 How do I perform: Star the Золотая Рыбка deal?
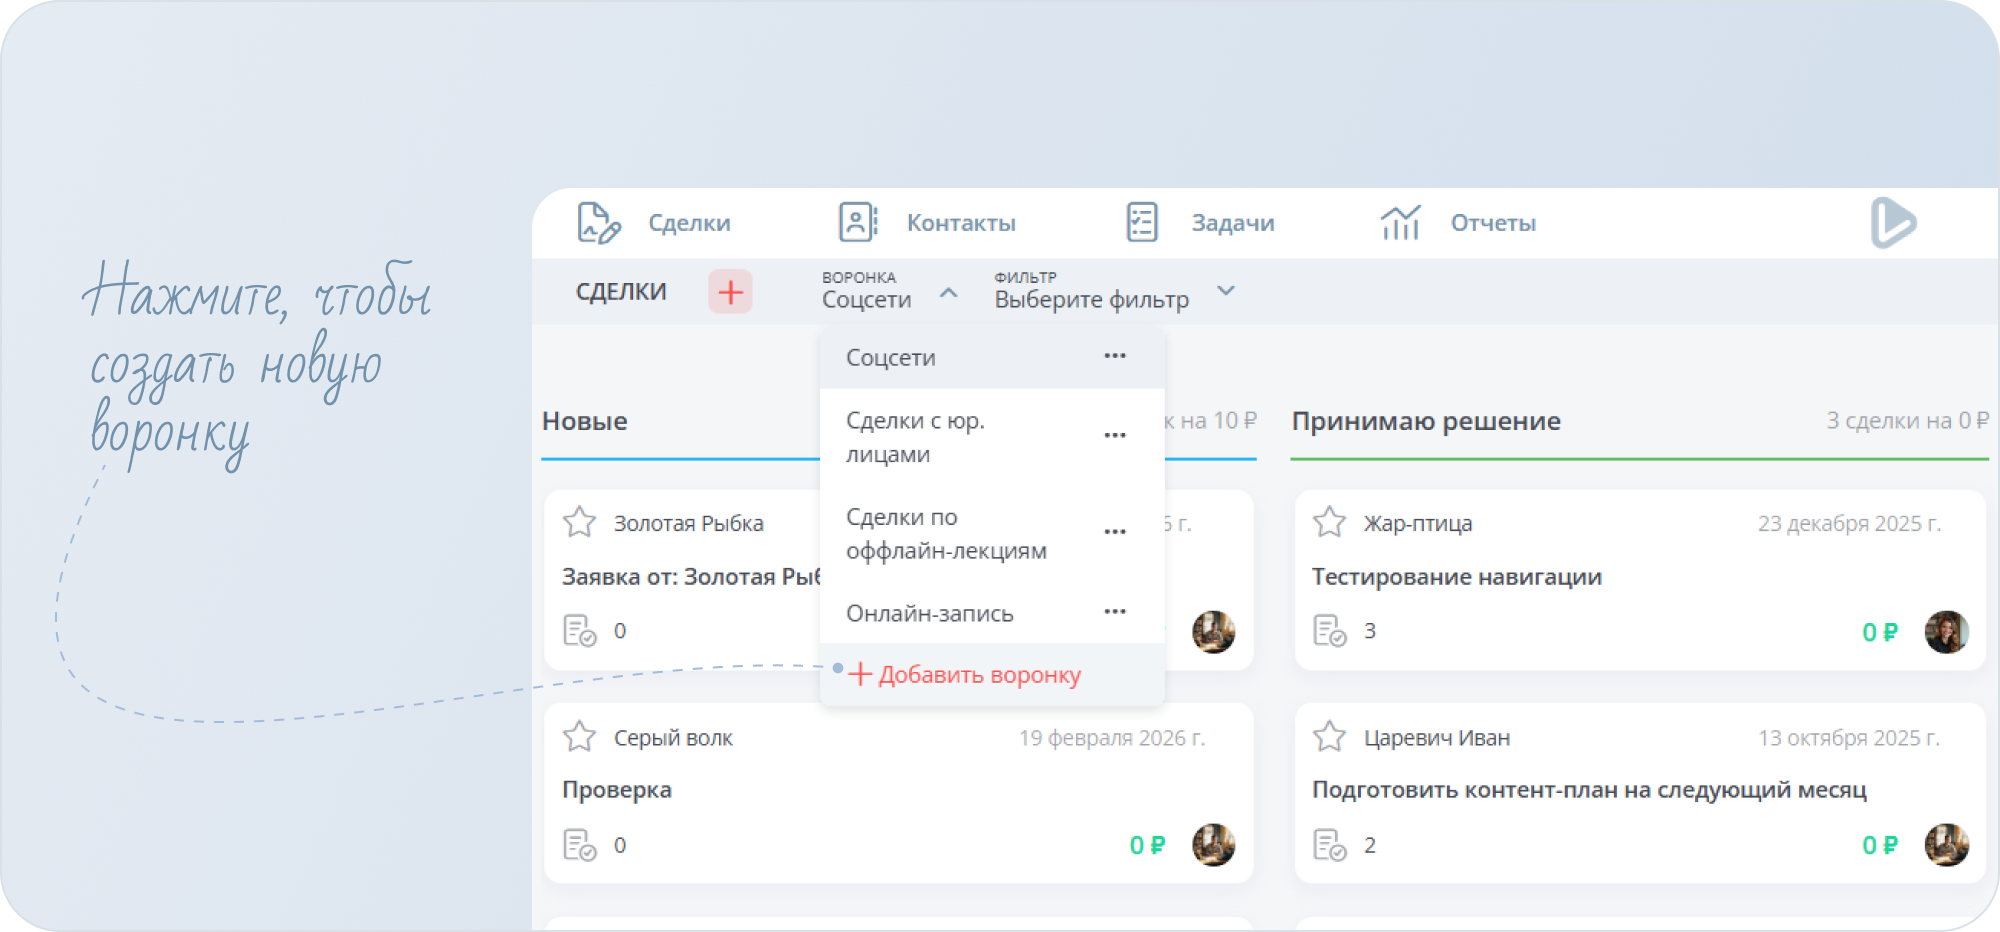click(580, 522)
